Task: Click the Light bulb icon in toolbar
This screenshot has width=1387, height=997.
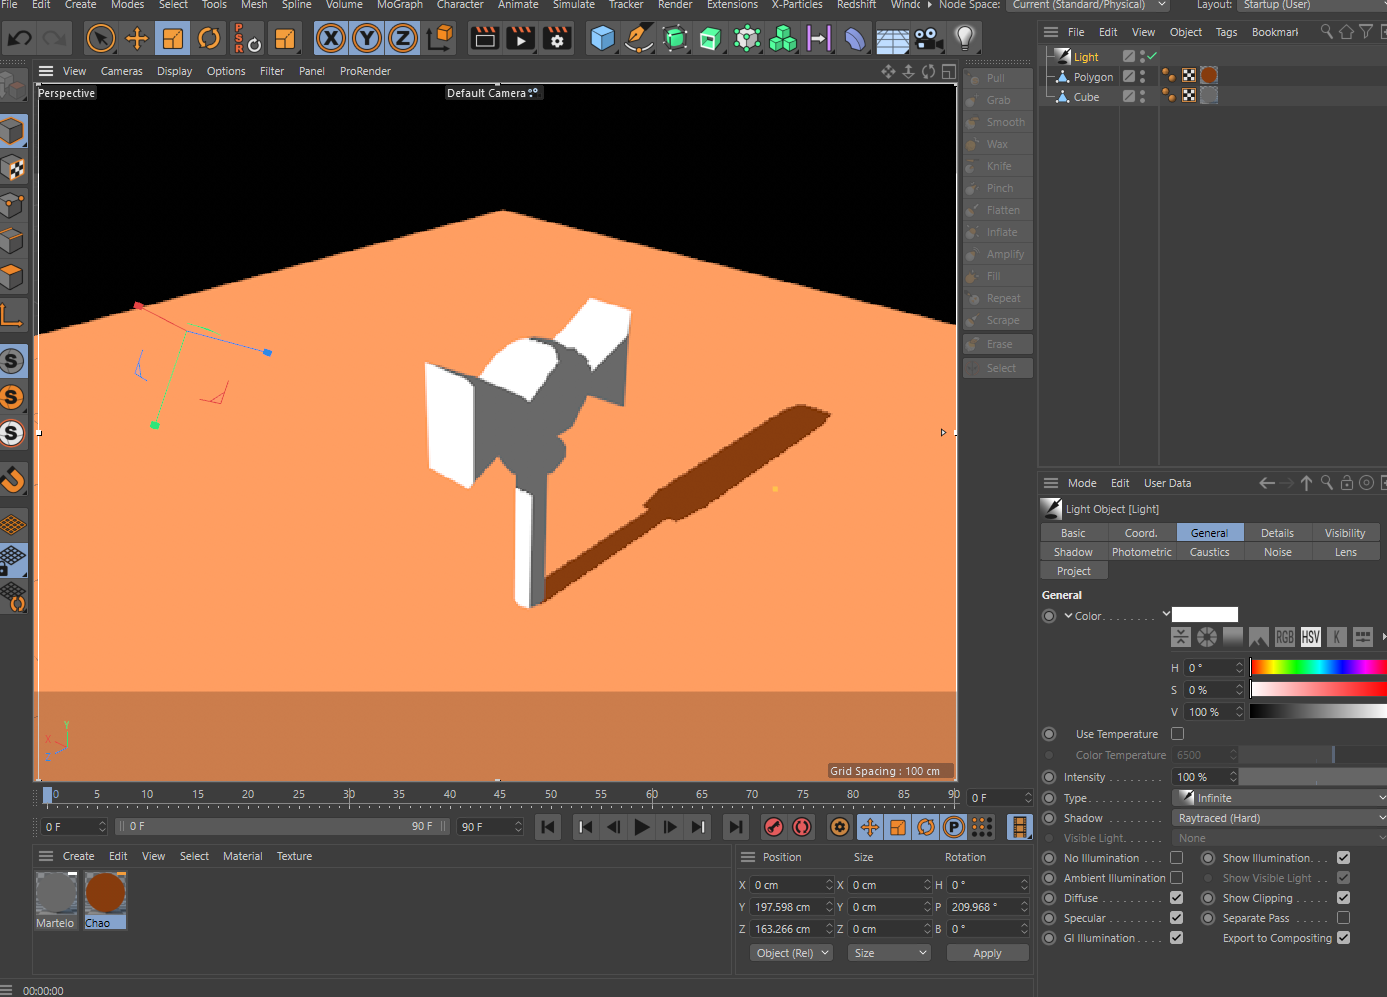Action: click(964, 39)
